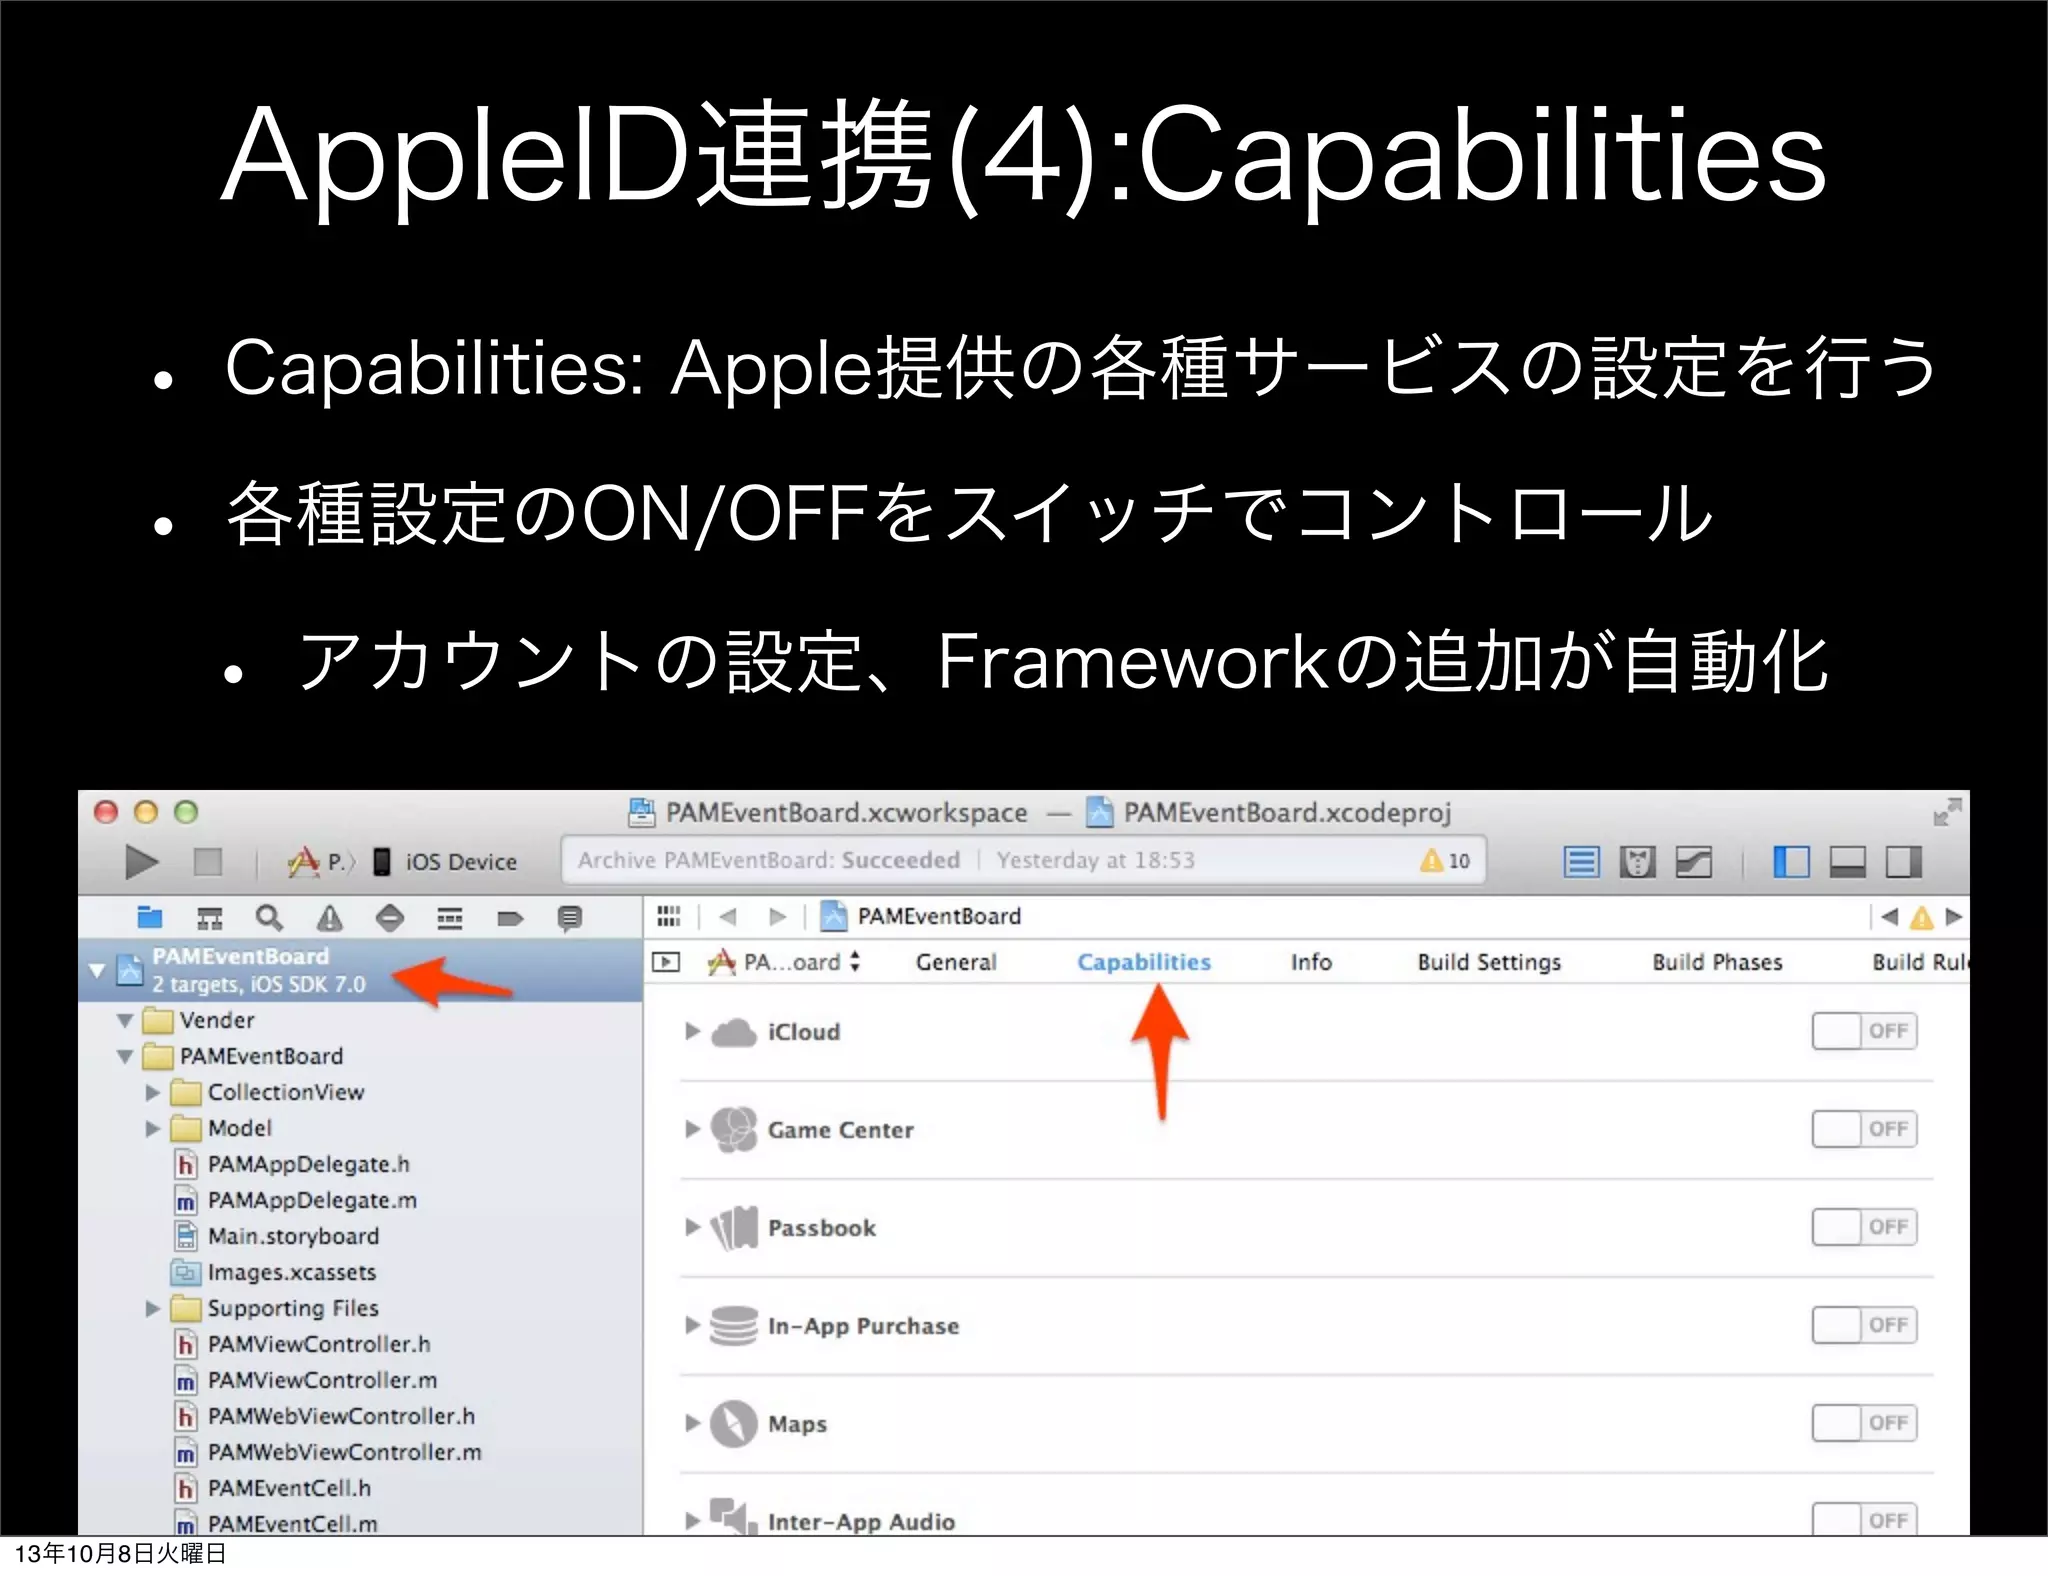Expand the Passbook capability section
Viewport: 2048px width, 1576px height.
click(x=692, y=1227)
